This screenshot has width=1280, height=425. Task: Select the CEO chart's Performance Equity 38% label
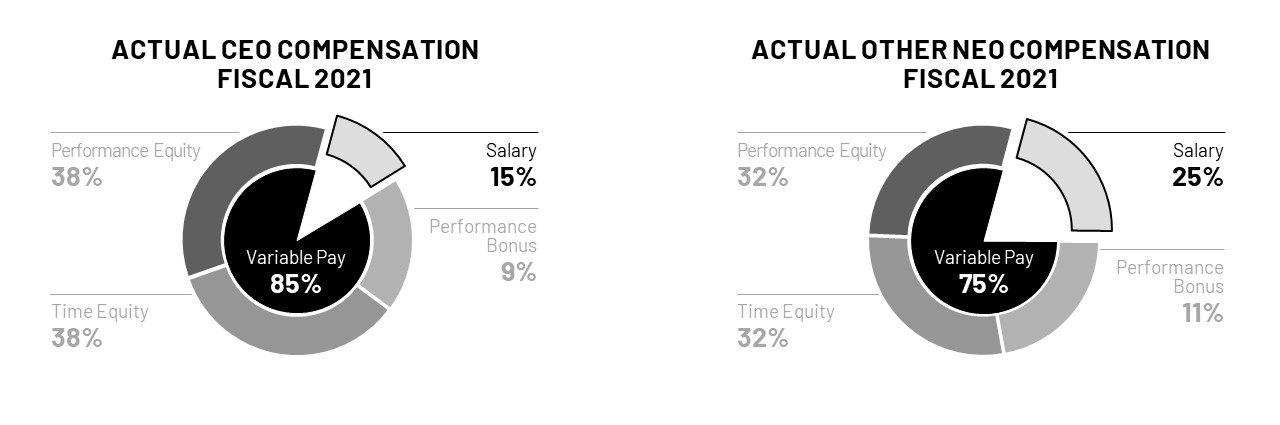125,165
